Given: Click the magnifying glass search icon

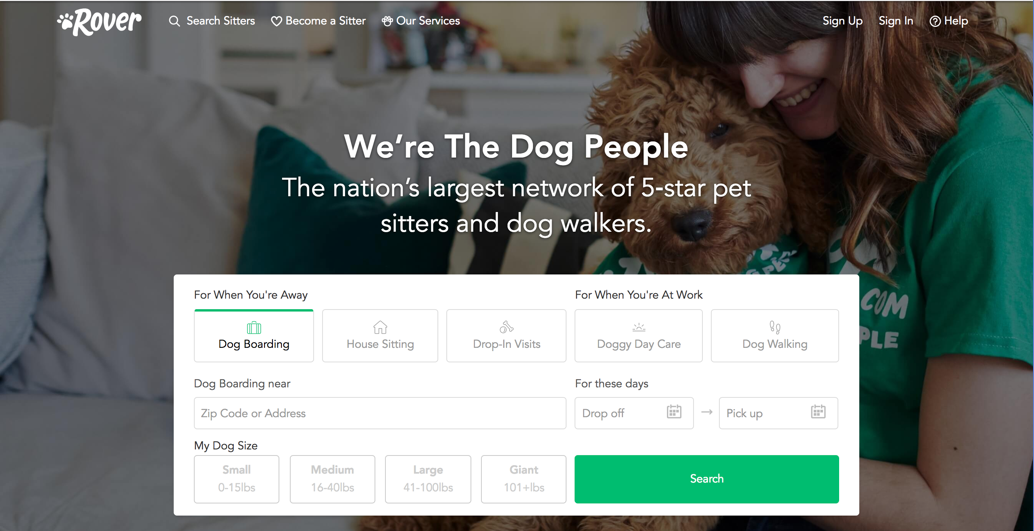Looking at the screenshot, I should (x=174, y=21).
